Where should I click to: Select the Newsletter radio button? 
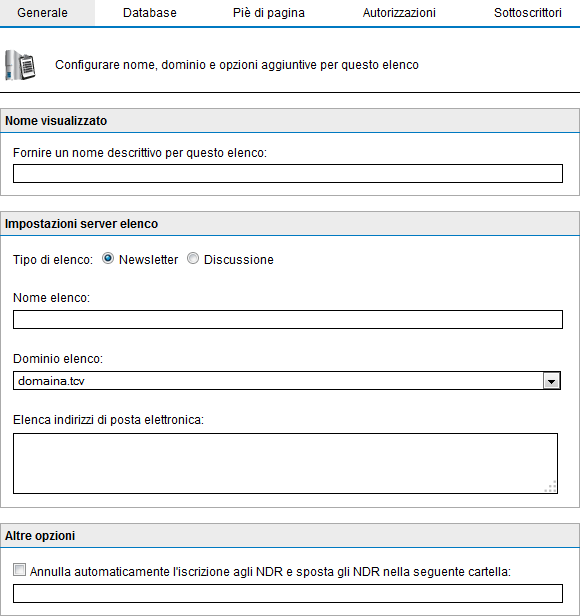[x=108, y=258]
